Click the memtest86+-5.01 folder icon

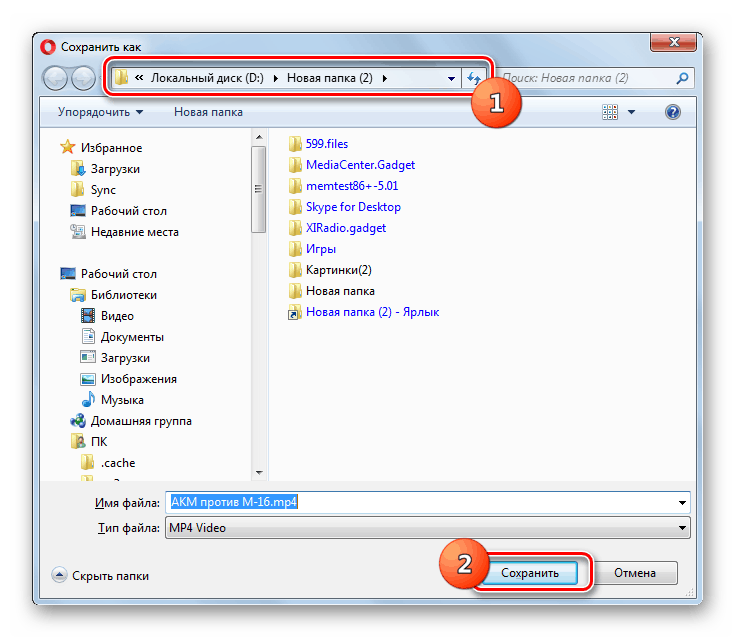pos(295,186)
